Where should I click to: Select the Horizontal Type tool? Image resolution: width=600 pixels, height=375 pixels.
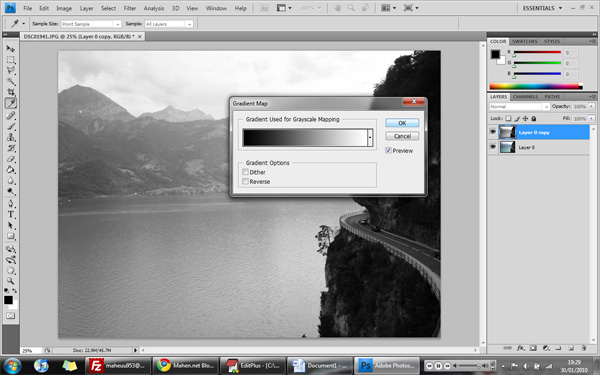(x=10, y=214)
